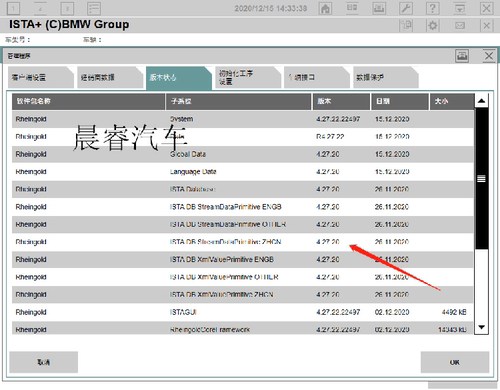Click the gear settings icon in title row
The width and height of the screenshot is (500, 390).
[433, 25]
